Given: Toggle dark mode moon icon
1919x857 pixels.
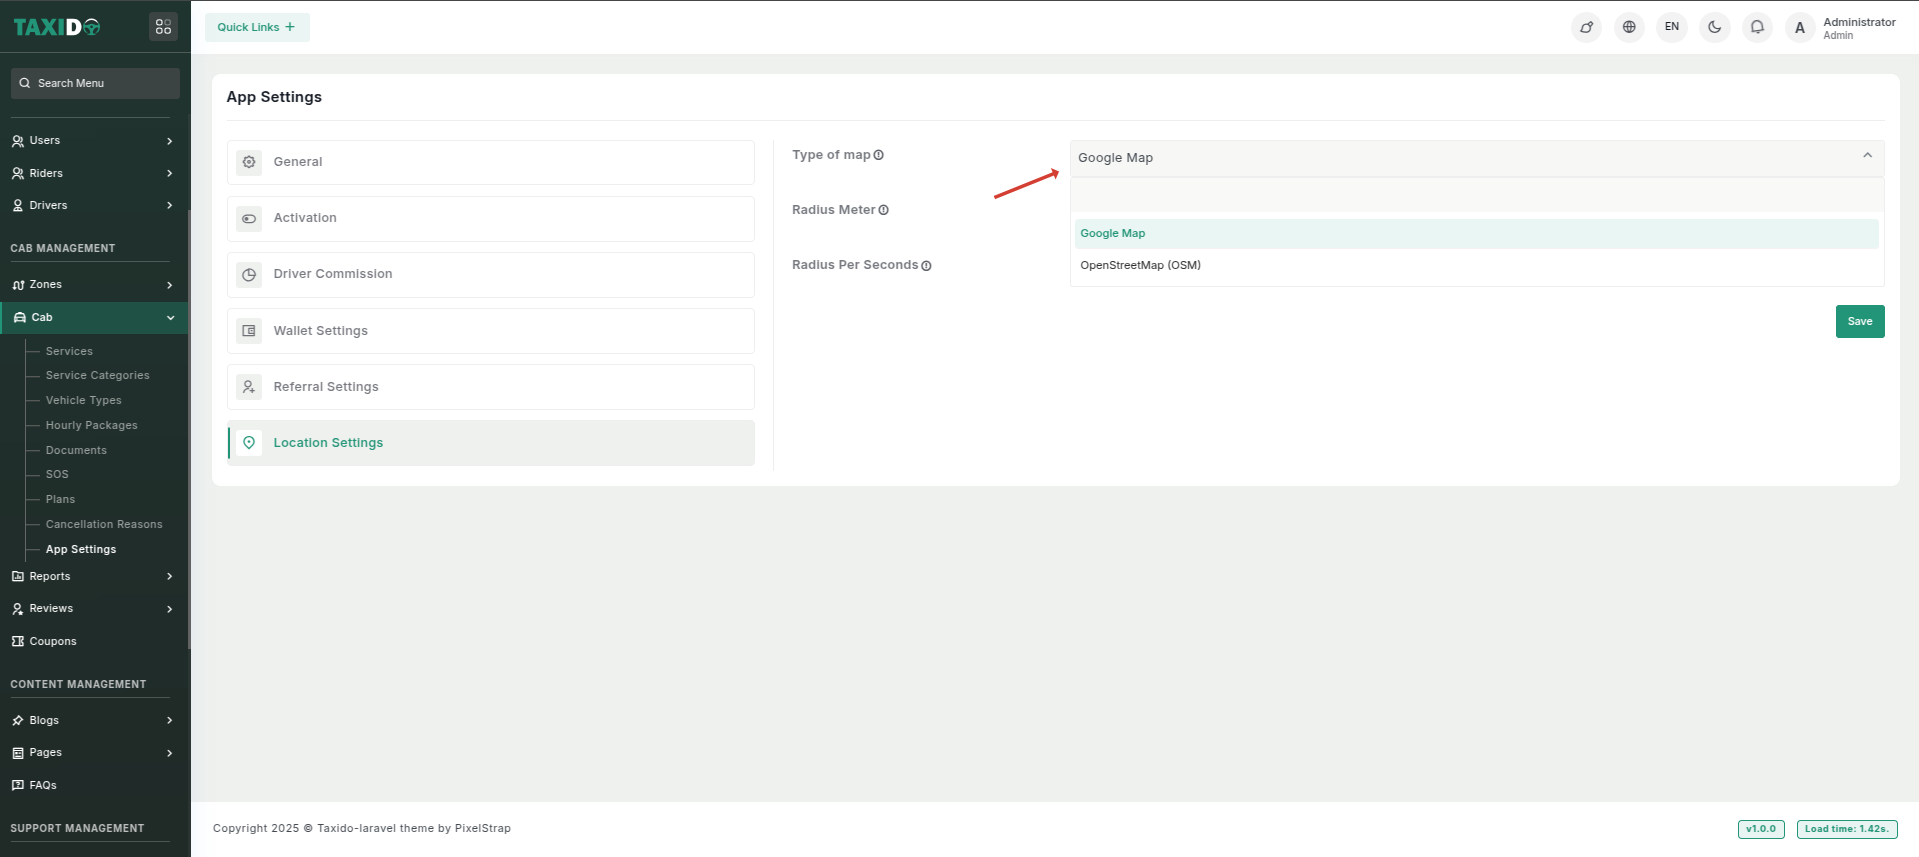Looking at the screenshot, I should (1714, 27).
